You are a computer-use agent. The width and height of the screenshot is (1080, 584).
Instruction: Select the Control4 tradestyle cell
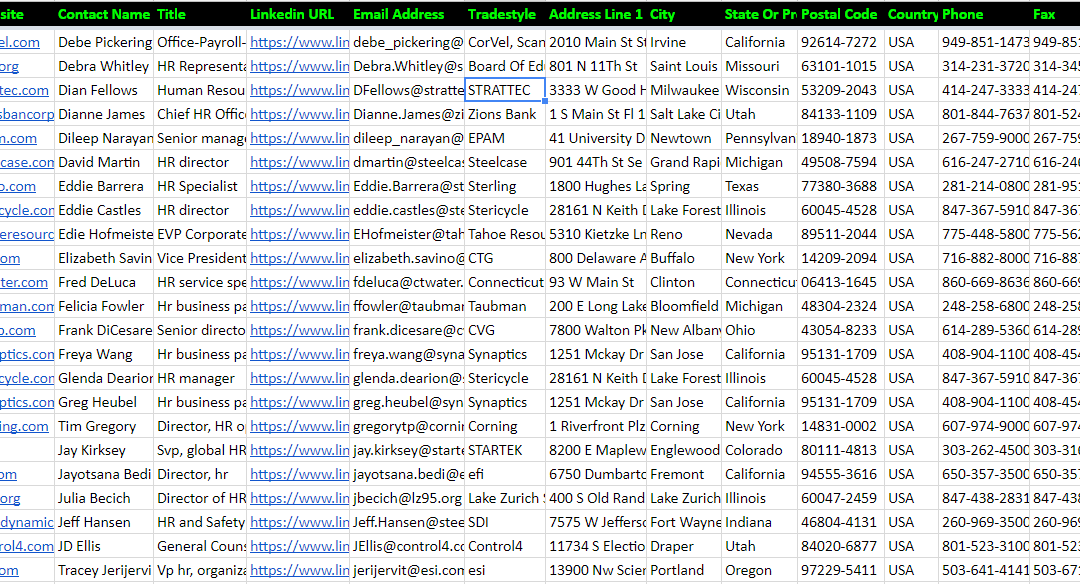tap(505, 546)
